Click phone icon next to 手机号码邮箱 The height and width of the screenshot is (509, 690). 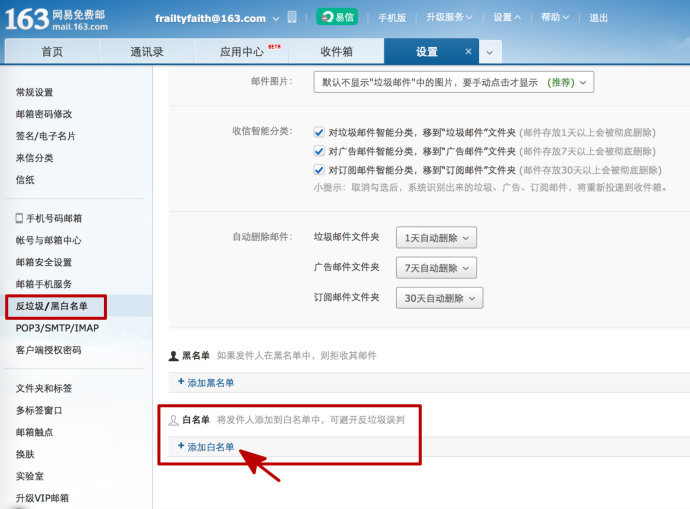(19, 218)
